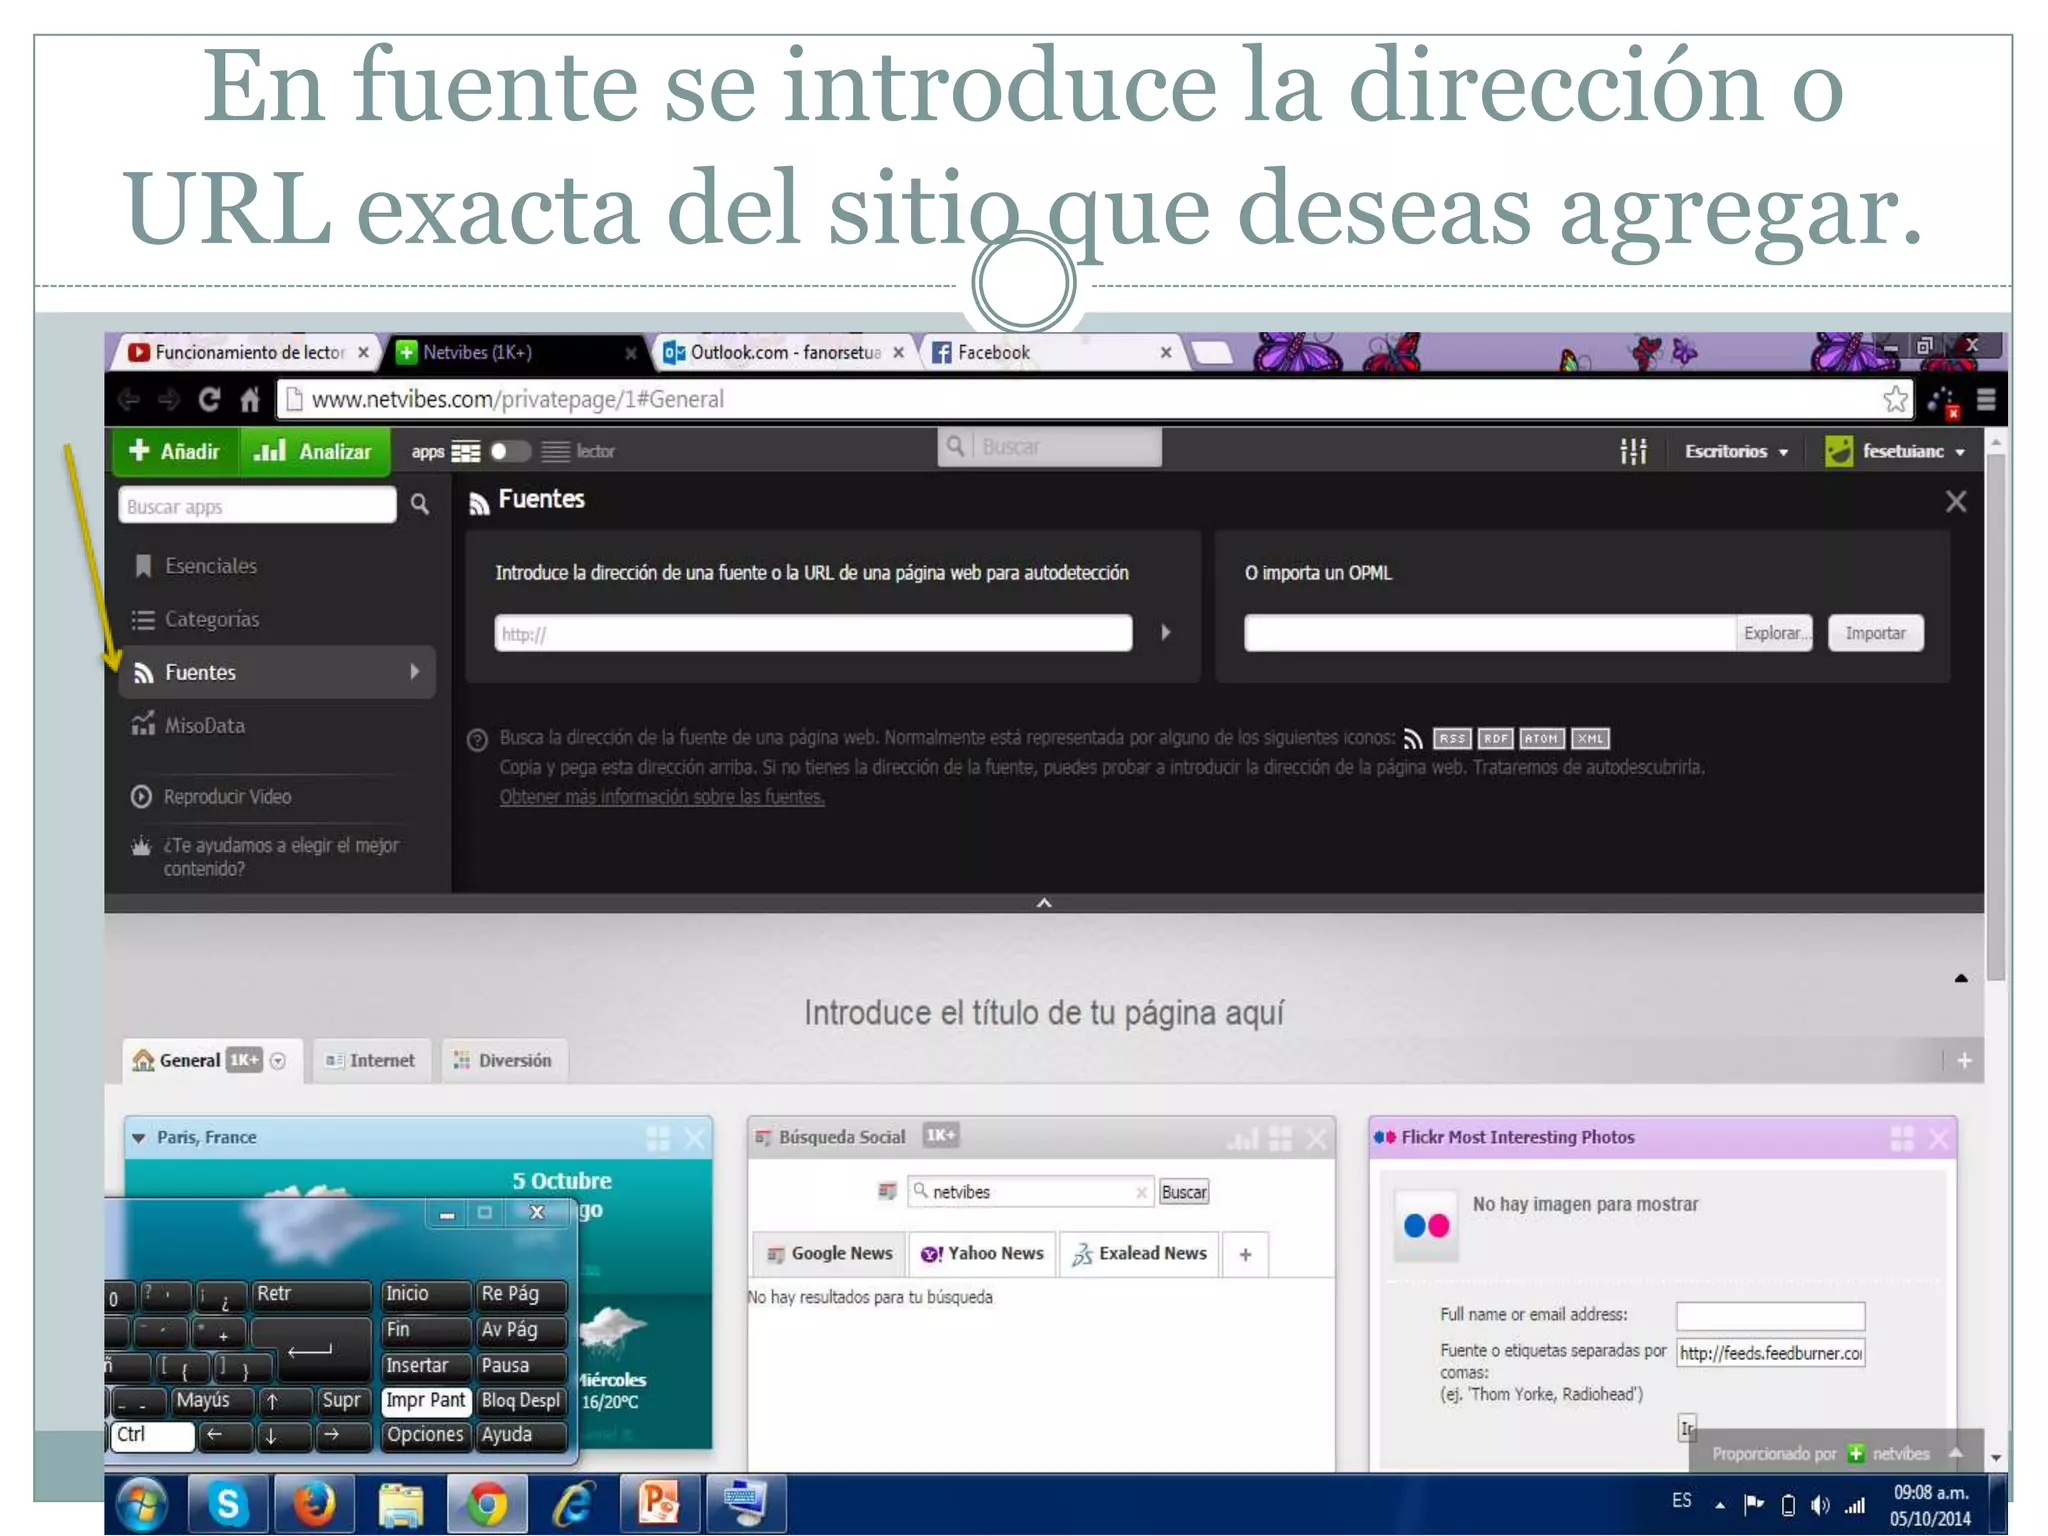The width and height of the screenshot is (2048, 1536).
Task: Open Obtener más información sobre las fuentes link
Action: (x=662, y=797)
